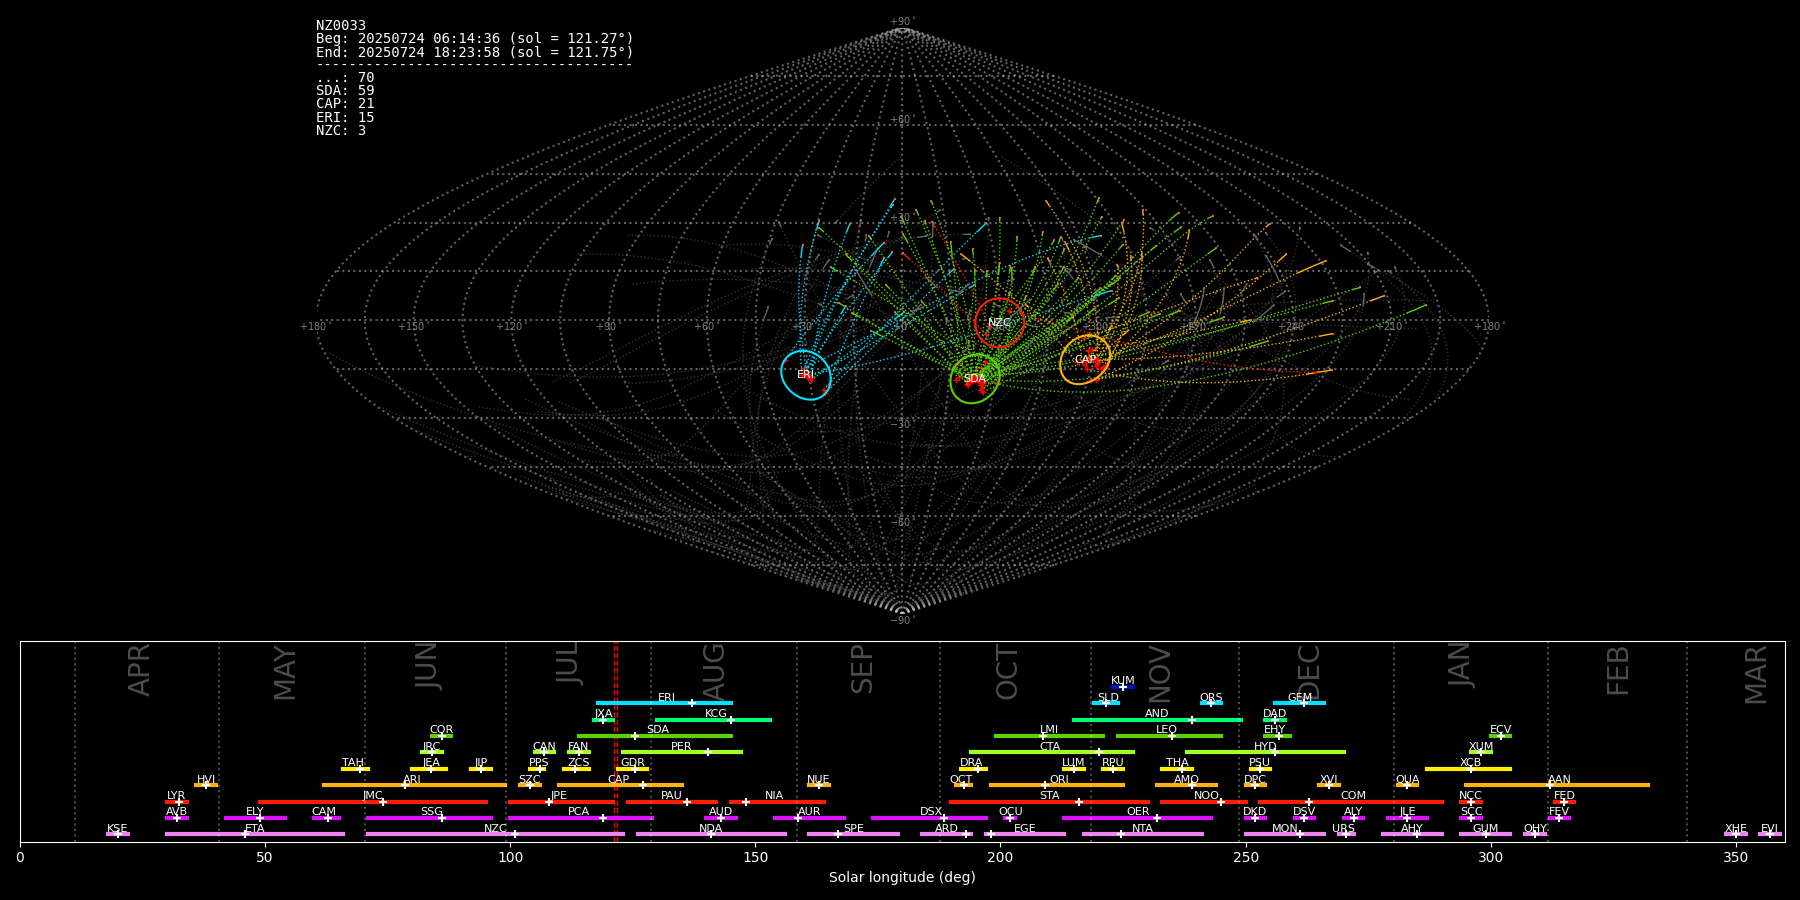This screenshot has width=1800, height=900.
Task: Click the 'ERI: 15' count in the legend
Action: (x=345, y=118)
